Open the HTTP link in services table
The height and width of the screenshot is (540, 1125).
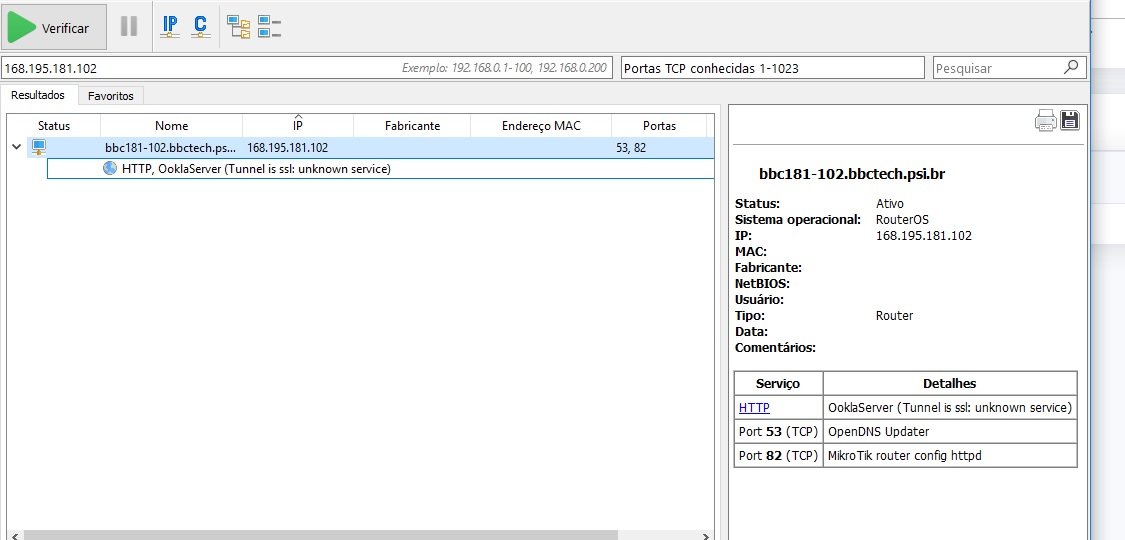(754, 407)
